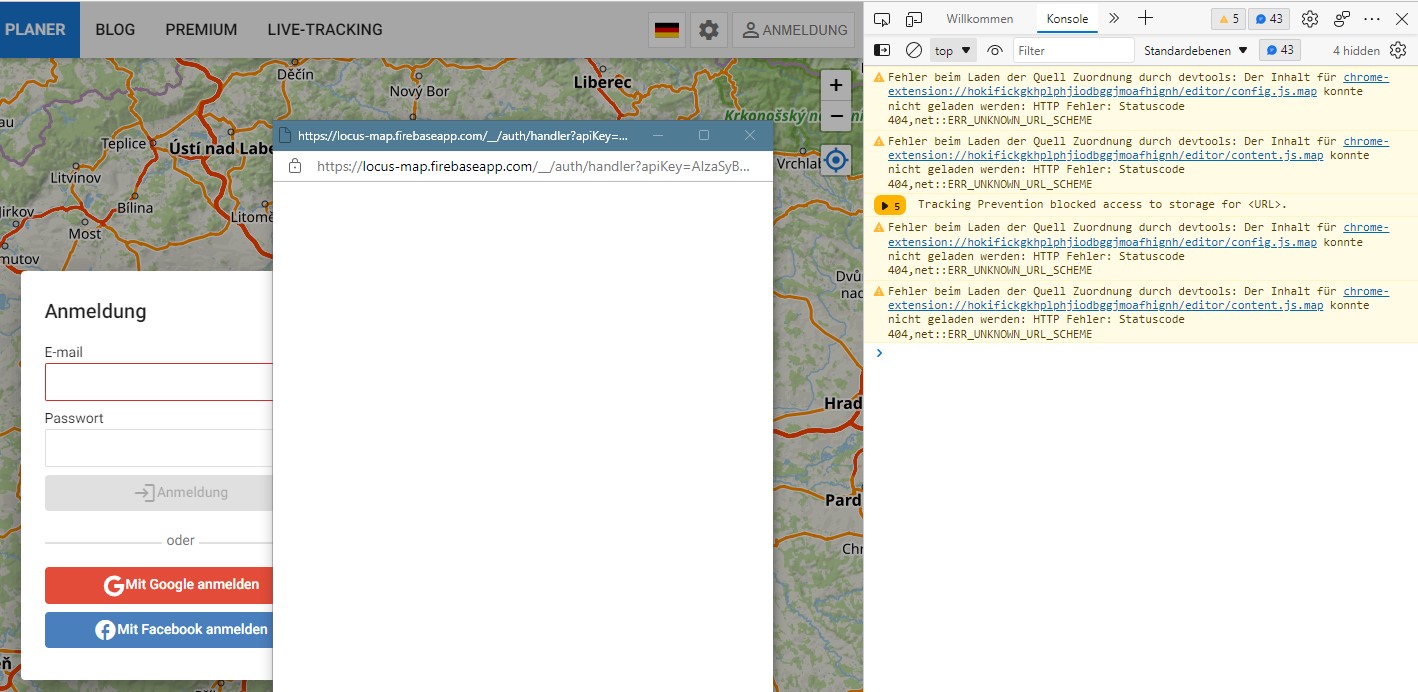The height and width of the screenshot is (692, 1418).
Task: Add a new DevTools tool with plus icon
Action: tap(1146, 19)
